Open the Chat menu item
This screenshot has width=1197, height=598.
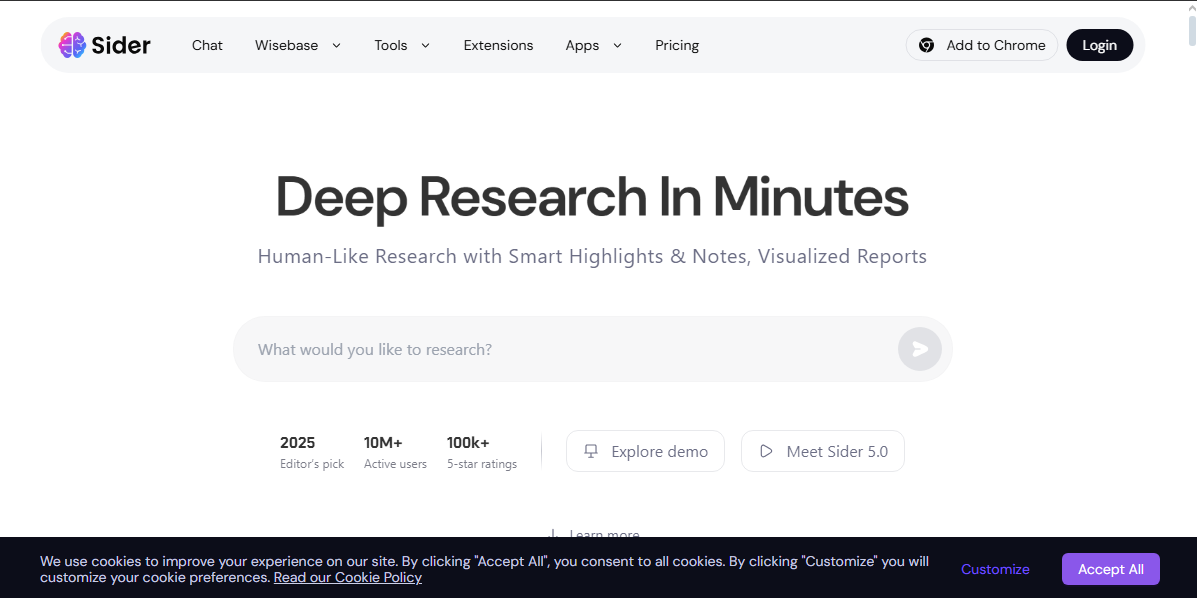(x=207, y=45)
